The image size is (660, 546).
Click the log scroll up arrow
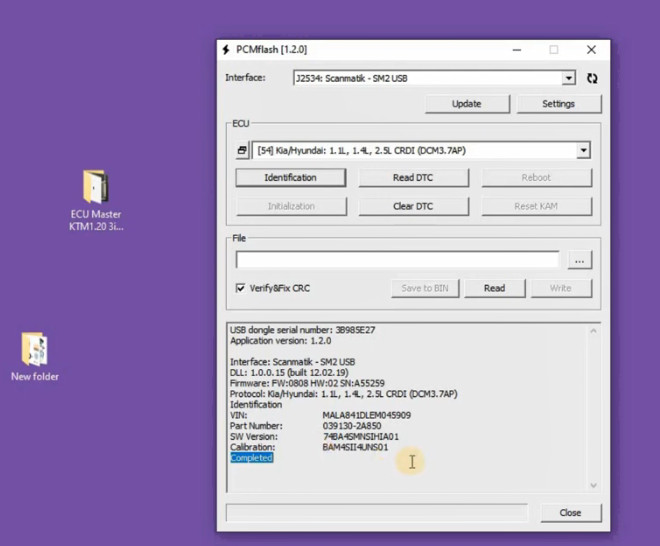(x=593, y=331)
